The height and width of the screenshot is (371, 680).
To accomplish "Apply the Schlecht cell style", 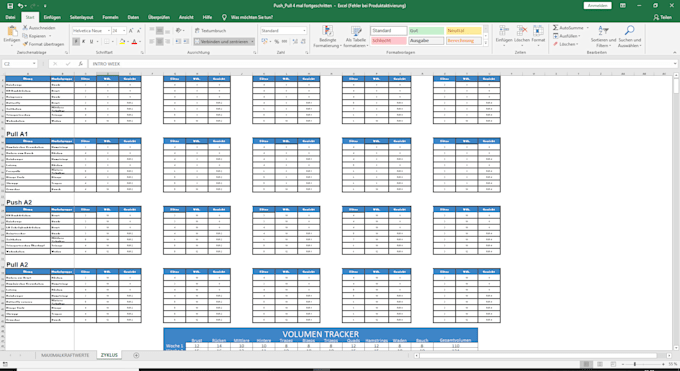I will coord(389,41).
